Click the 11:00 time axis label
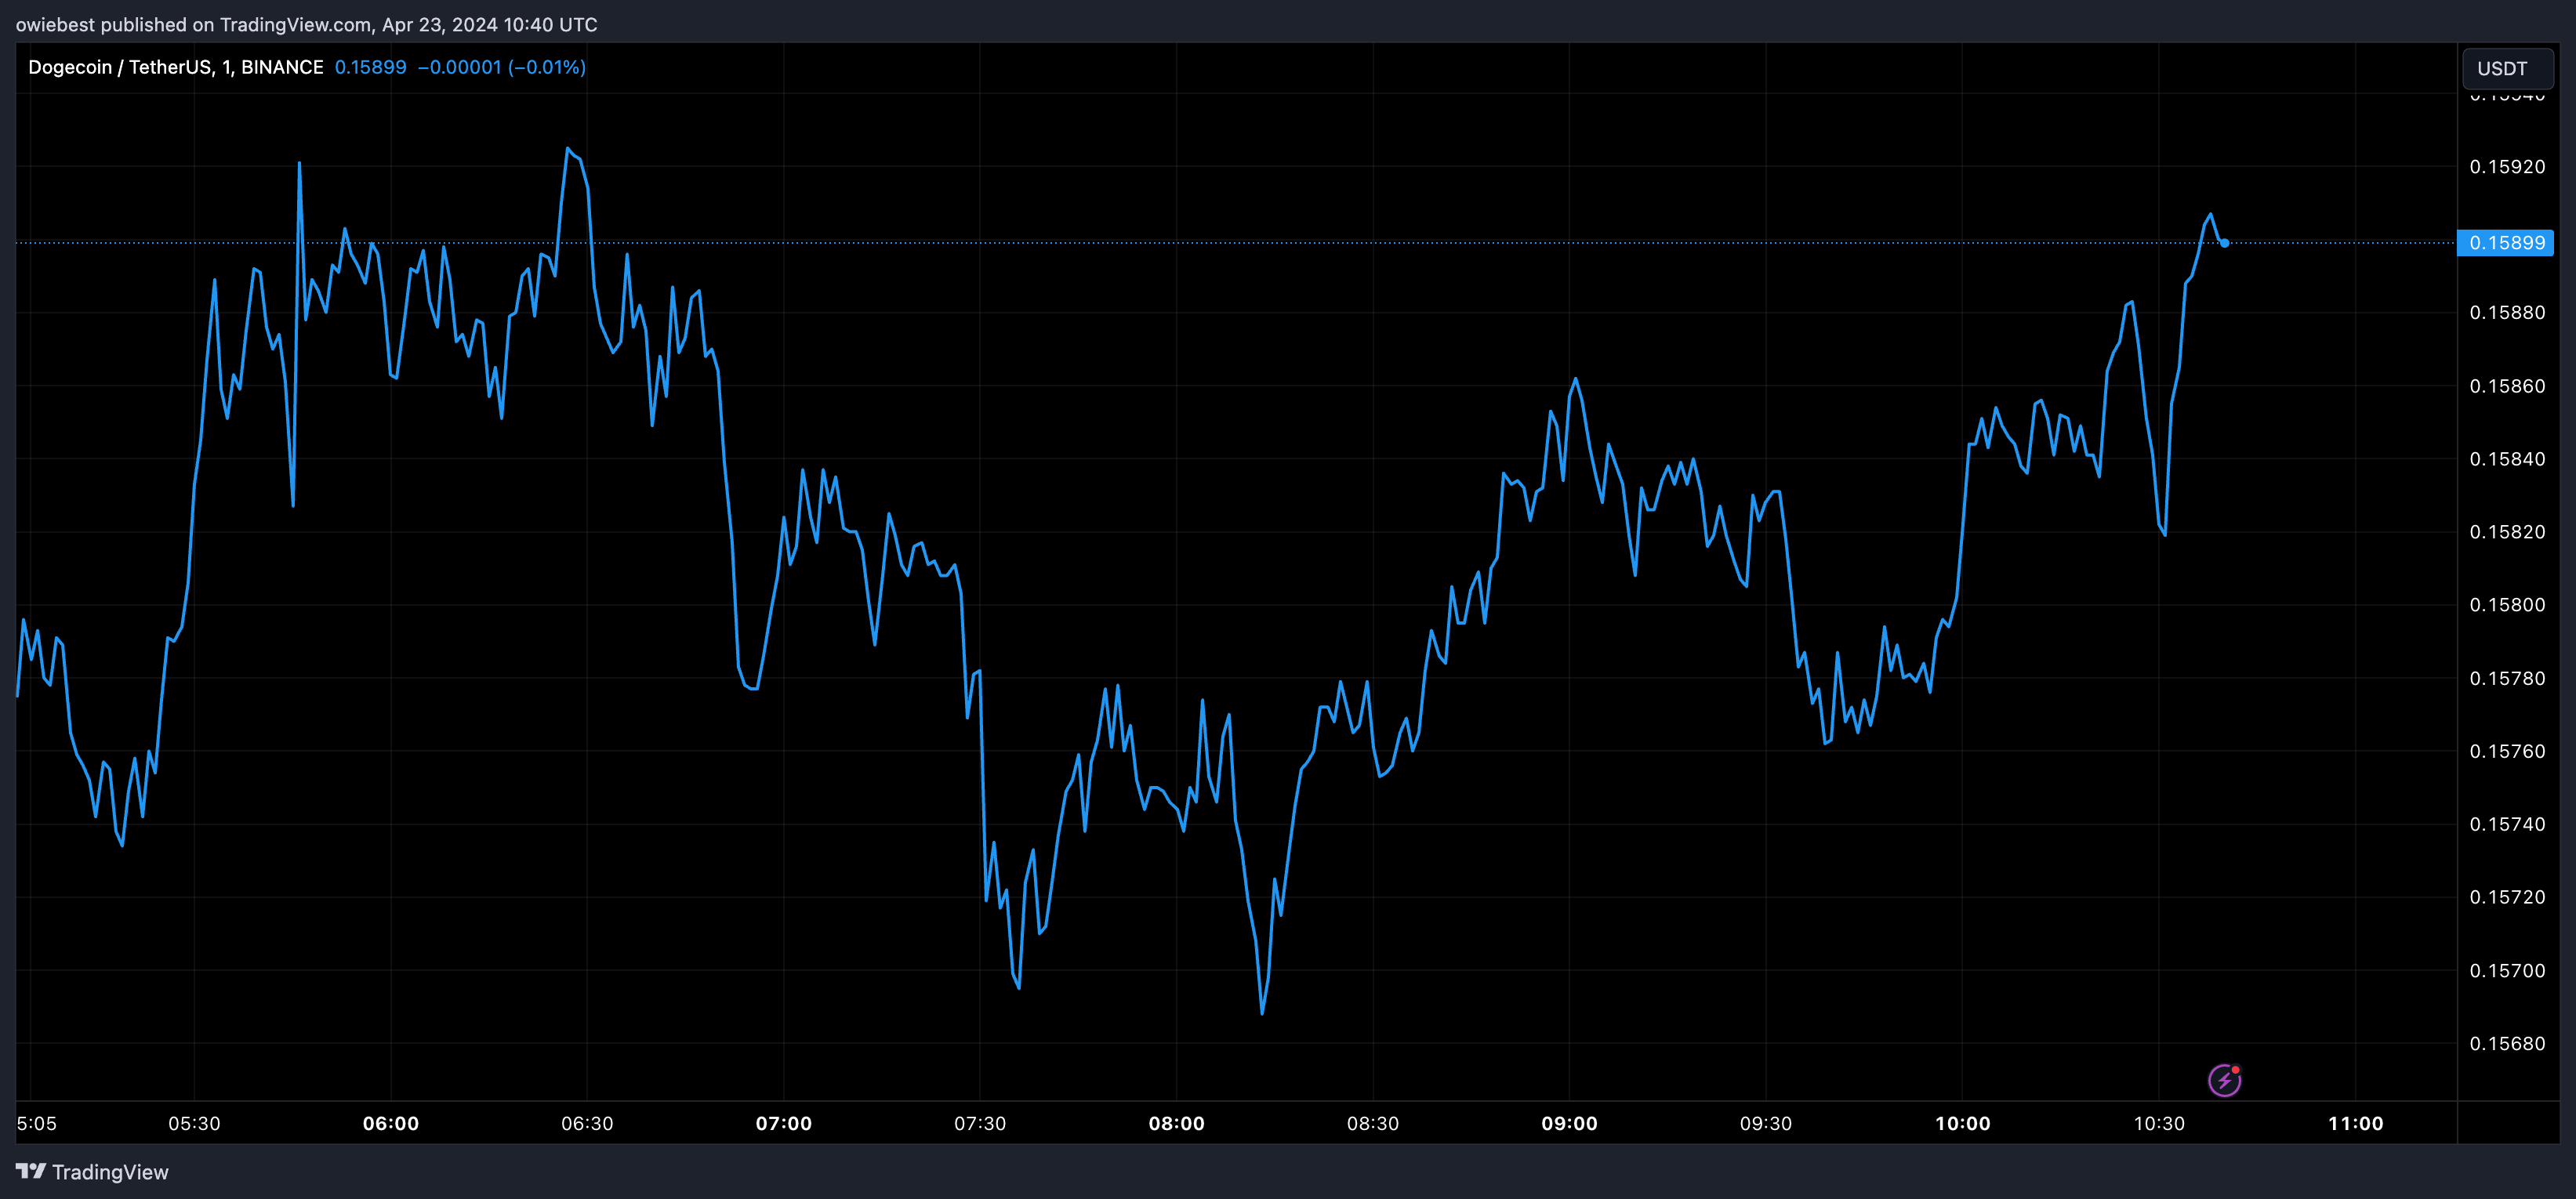2576x1199 pixels. tap(2355, 1123)
